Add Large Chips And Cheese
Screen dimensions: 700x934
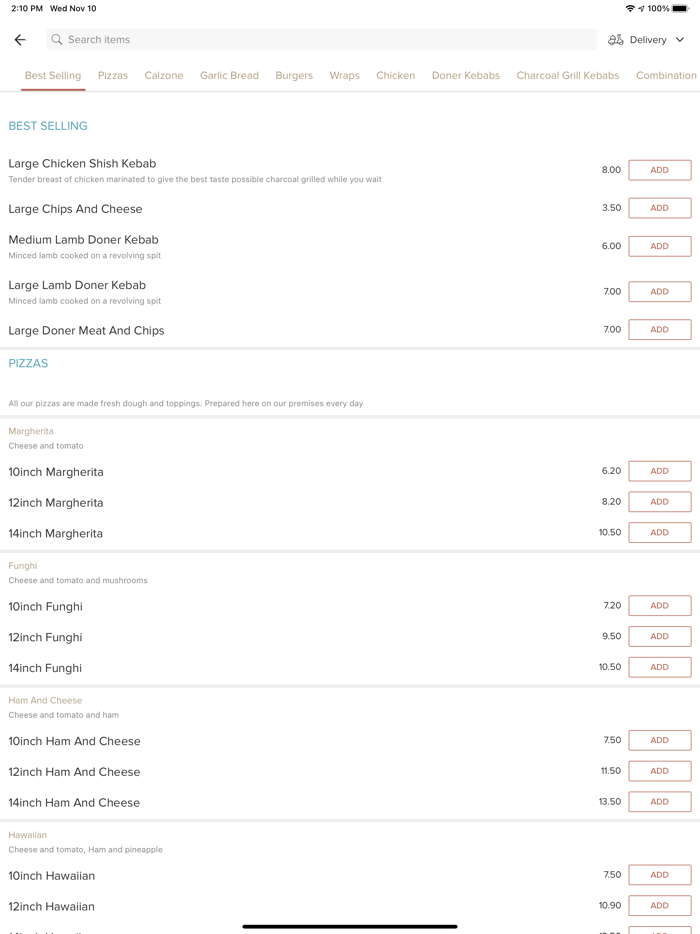[659, 208]
